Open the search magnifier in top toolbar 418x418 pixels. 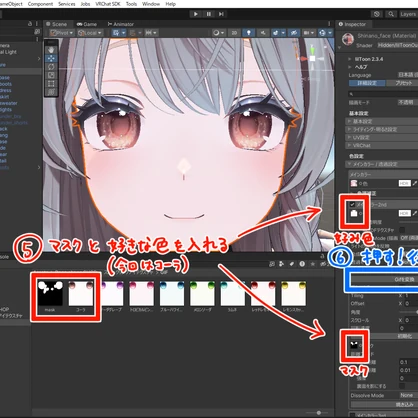391,14
